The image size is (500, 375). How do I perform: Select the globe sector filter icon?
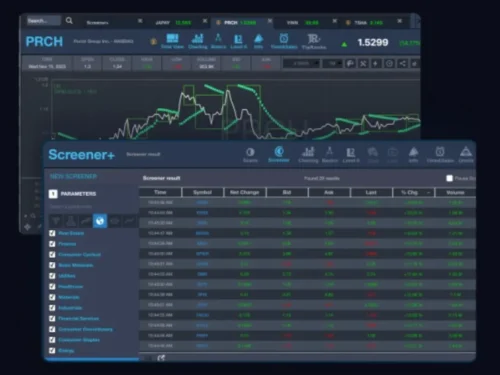click(100, 221)
